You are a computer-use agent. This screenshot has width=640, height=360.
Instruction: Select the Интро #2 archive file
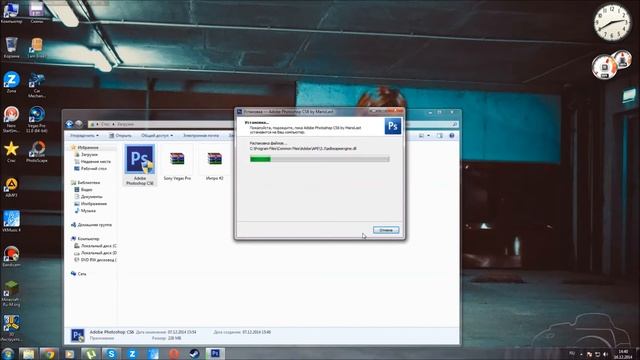coord(214,165)
